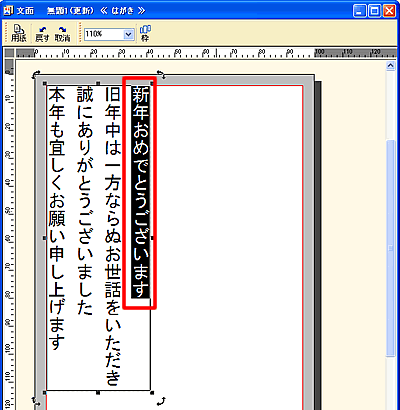Click the top-middle resize handle of text frame
The width and height of the screenshot is (400, 410).
point(98,82)
